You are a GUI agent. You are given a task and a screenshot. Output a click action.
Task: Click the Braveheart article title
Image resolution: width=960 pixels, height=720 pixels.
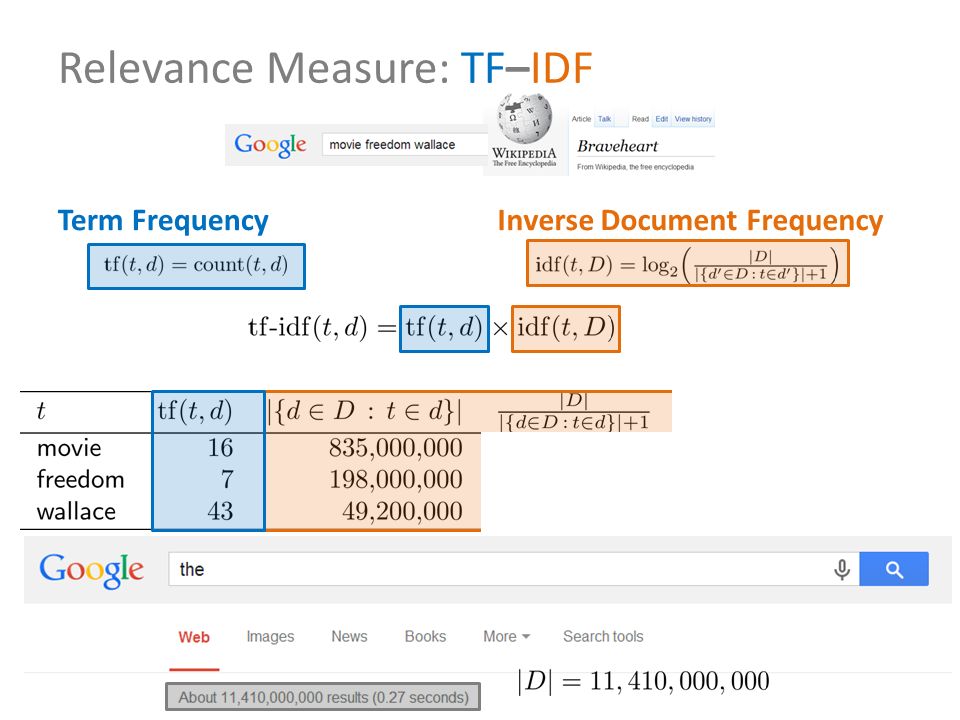pos(617,146)
